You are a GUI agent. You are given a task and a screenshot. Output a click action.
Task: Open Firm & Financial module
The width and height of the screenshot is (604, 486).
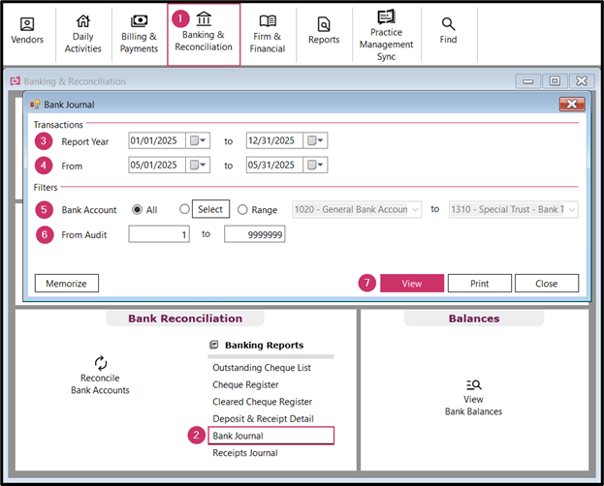[267, 34]
